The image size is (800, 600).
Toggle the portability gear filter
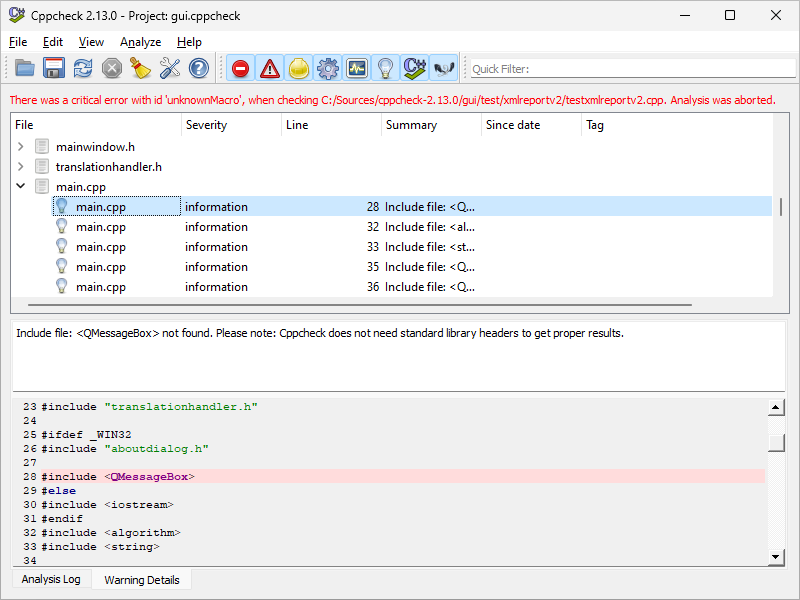click(x=327, y=68)
